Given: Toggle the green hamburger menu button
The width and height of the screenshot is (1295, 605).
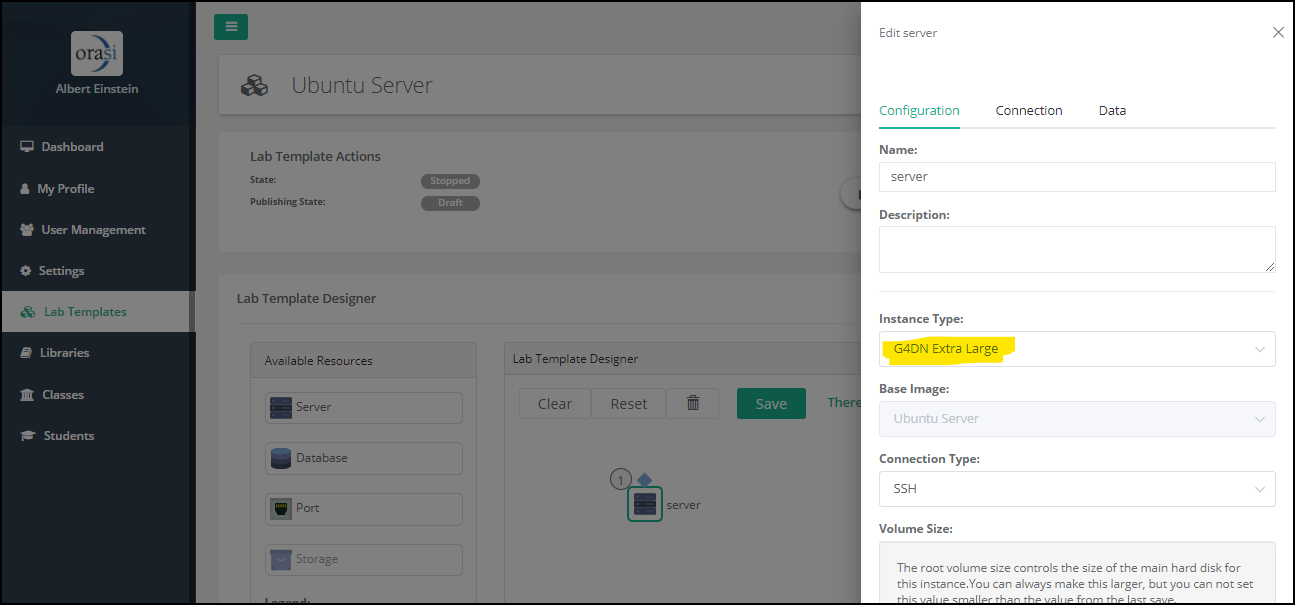Looking at the screenshot, I should (231, 27).
